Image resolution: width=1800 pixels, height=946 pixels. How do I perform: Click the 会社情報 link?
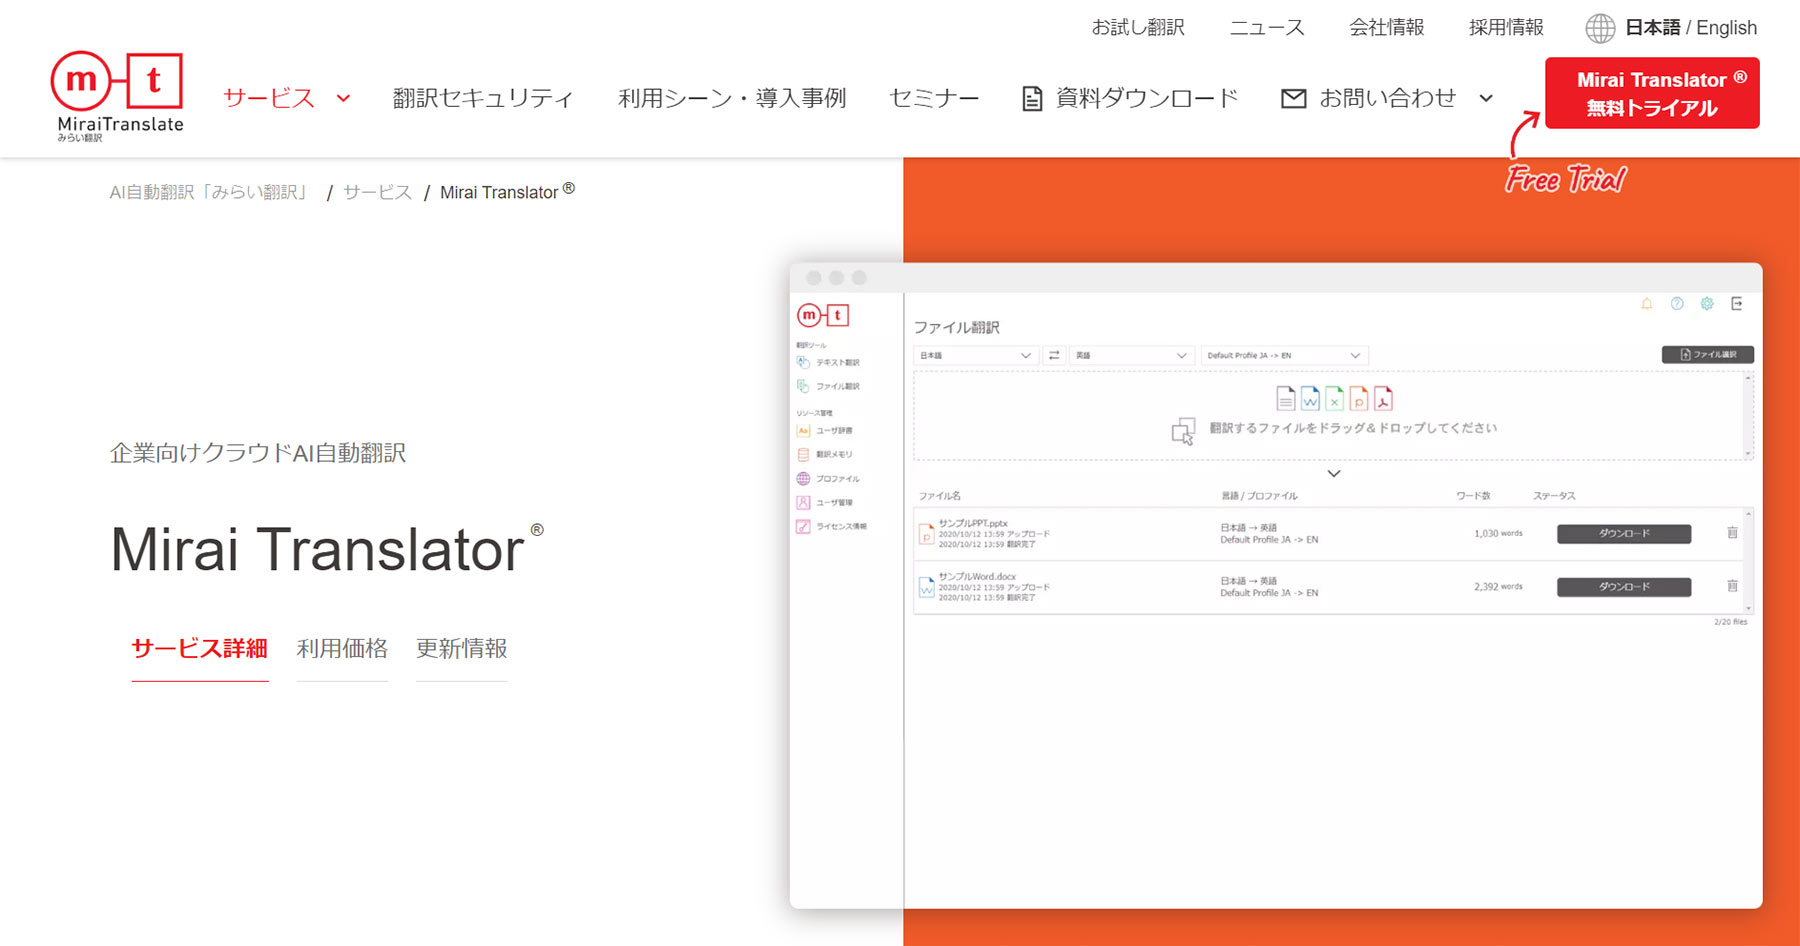pyautogui.click(x=1386, y=28)
